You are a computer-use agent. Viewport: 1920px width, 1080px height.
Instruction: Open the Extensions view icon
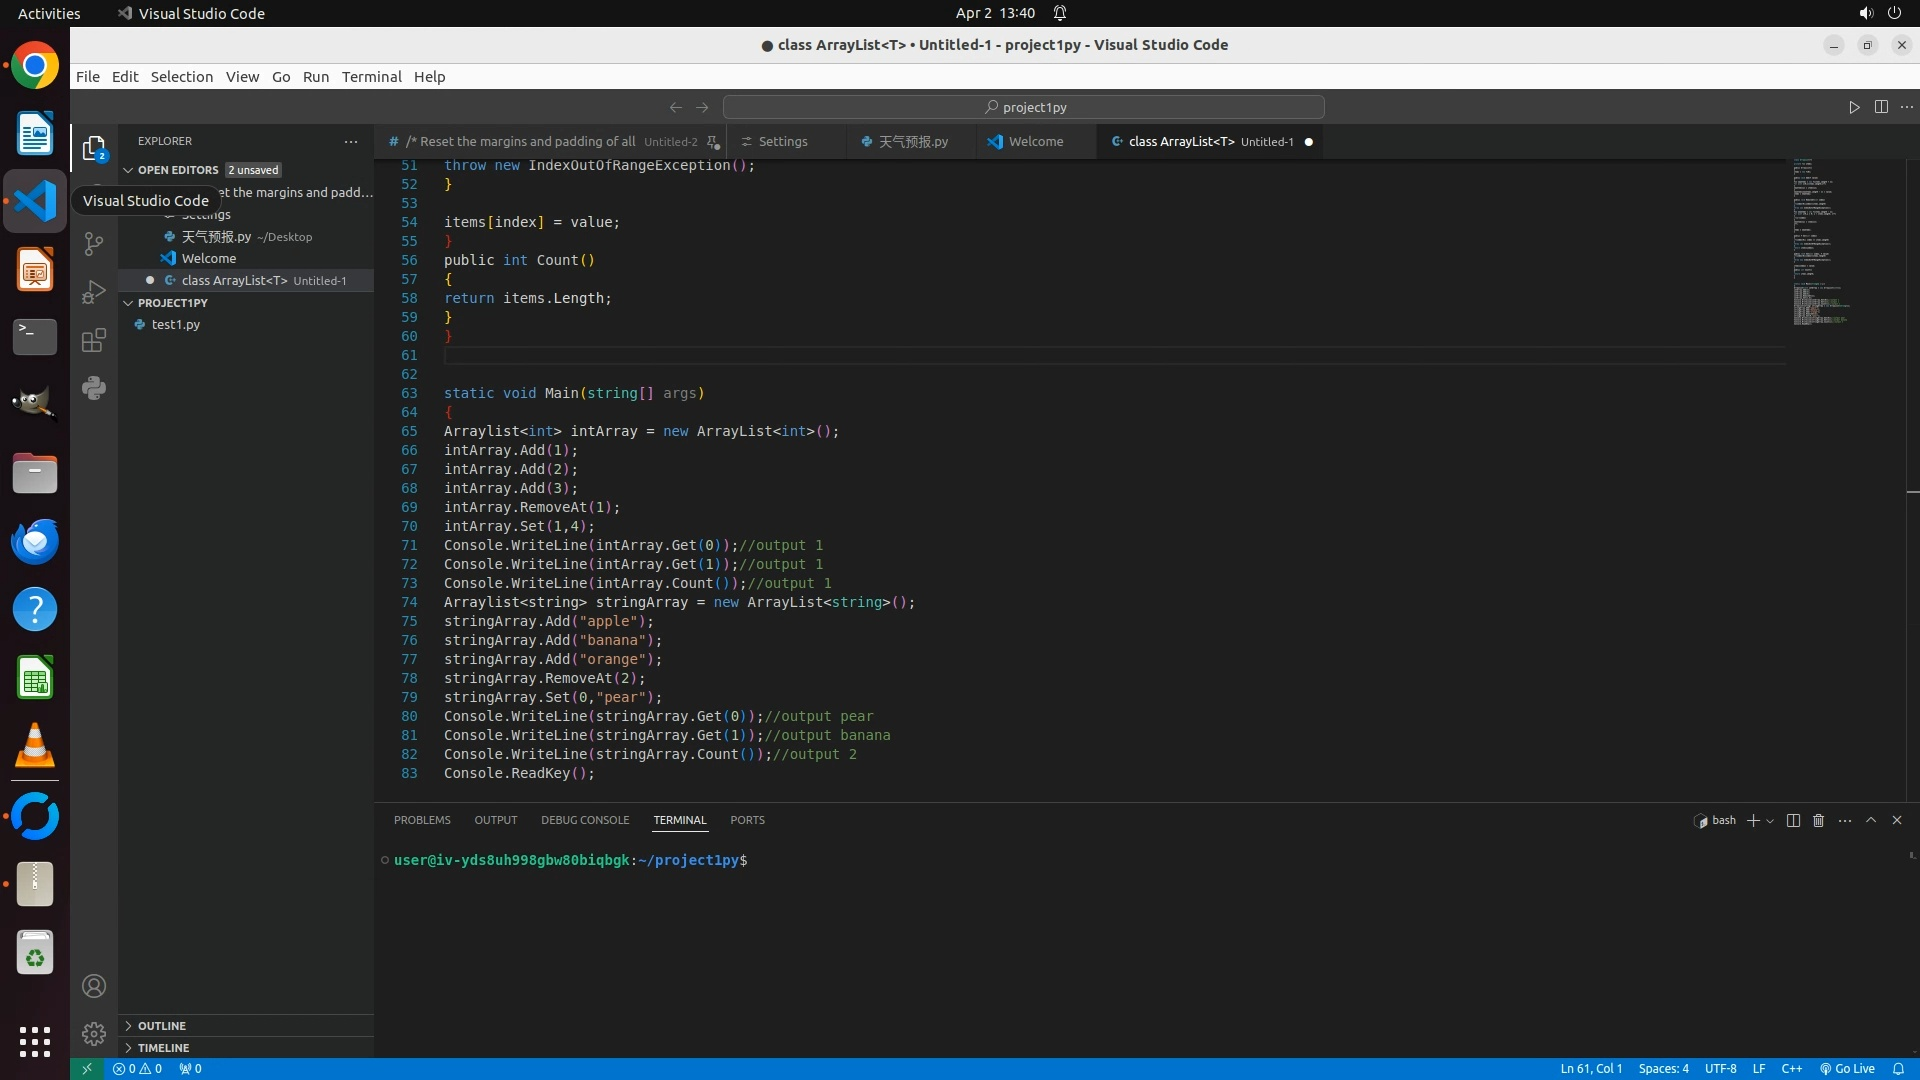94,340
